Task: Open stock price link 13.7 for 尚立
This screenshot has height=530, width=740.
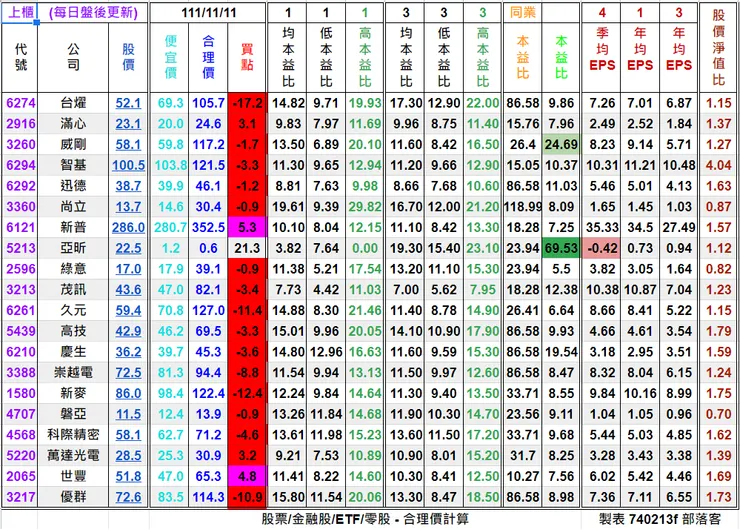Action: (x=128, y=207)
